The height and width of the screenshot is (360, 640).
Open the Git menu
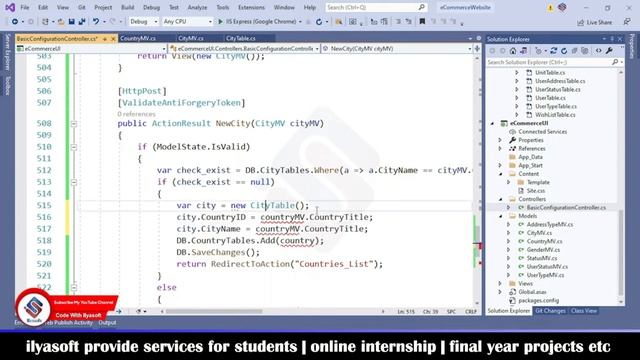82,7
